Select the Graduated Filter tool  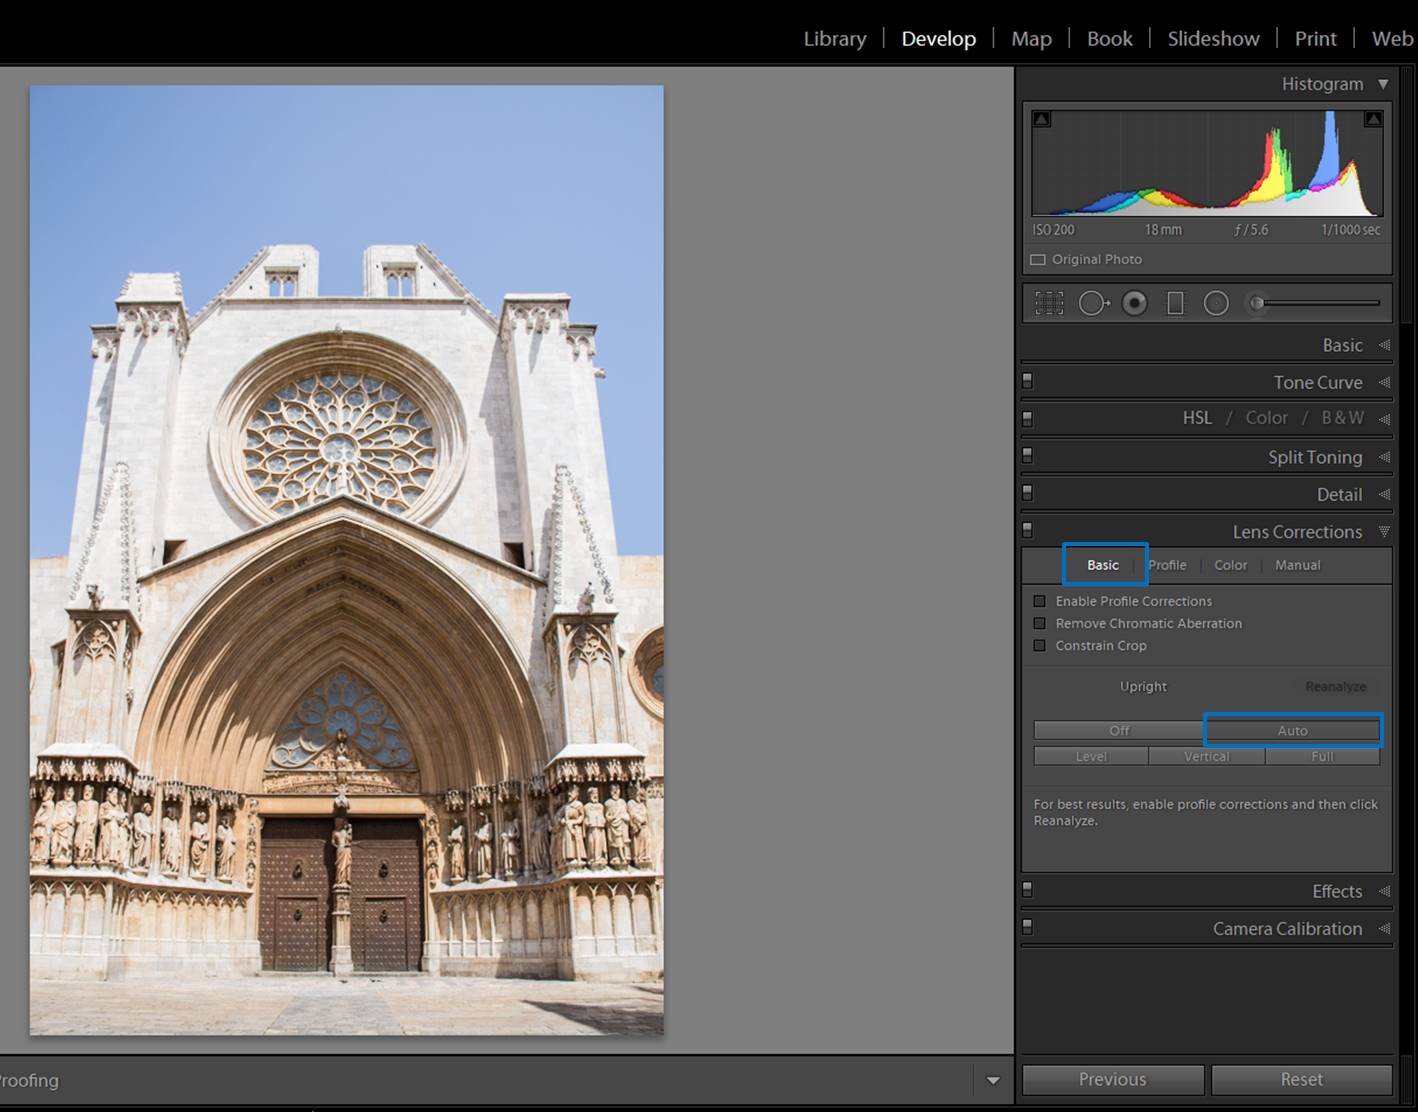1175,303
